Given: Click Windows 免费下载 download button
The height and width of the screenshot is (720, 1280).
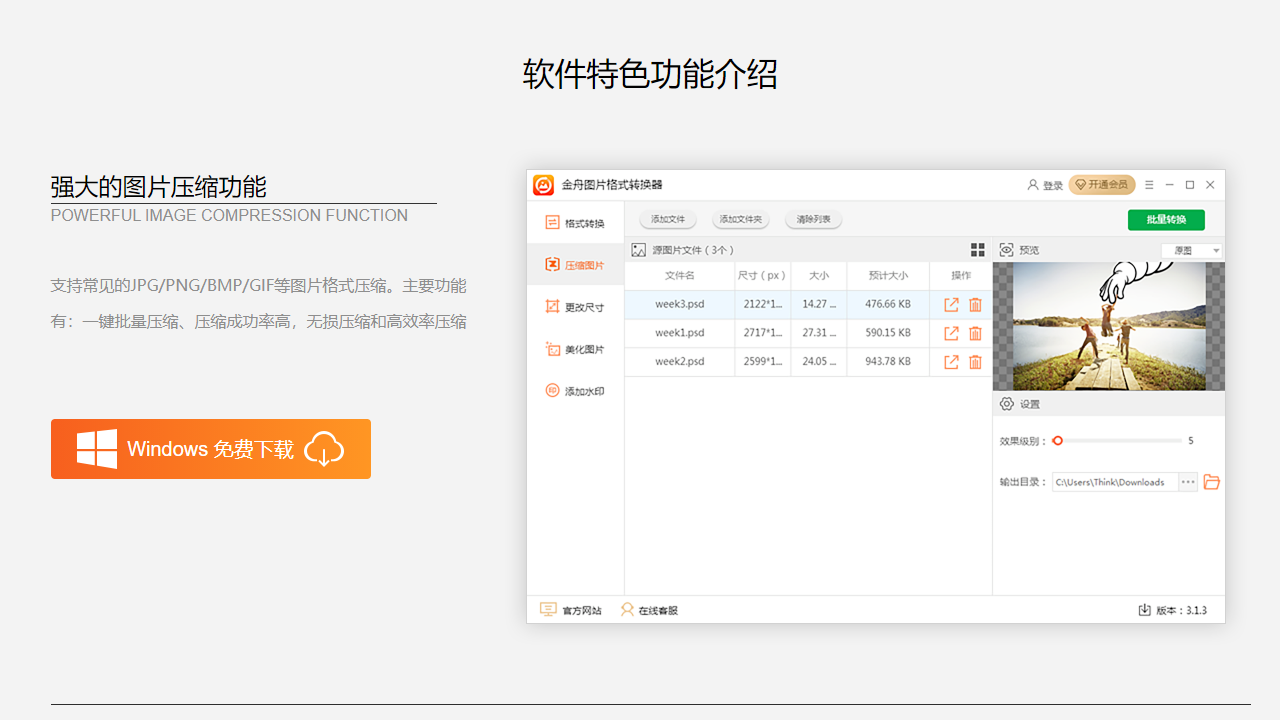Looking at the screenshot, I should click(x=210, y=449).
